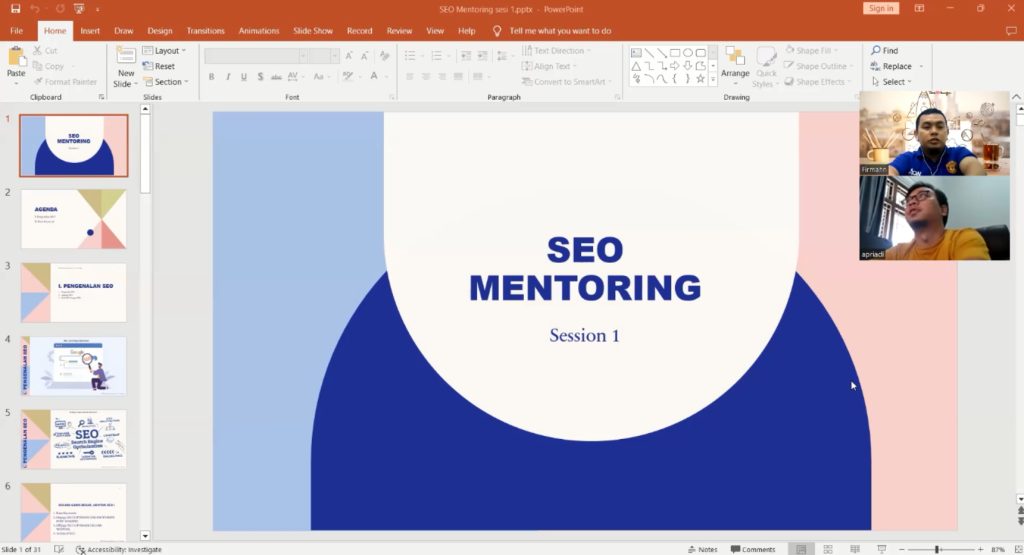
Task: Toggle Italic formatting
Action: (227, 76)
